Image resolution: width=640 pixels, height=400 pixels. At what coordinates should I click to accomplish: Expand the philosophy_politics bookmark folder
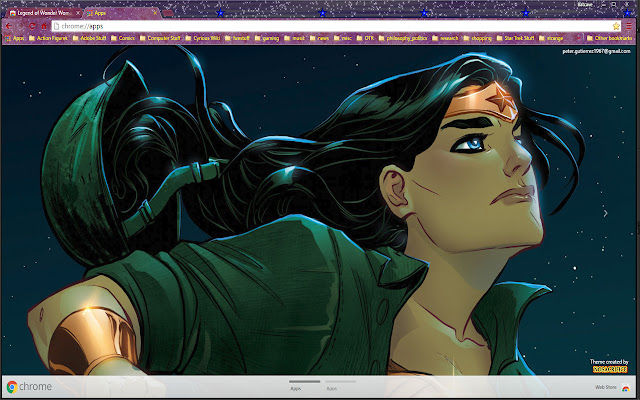pyautogui.click(x=403, y=38)
